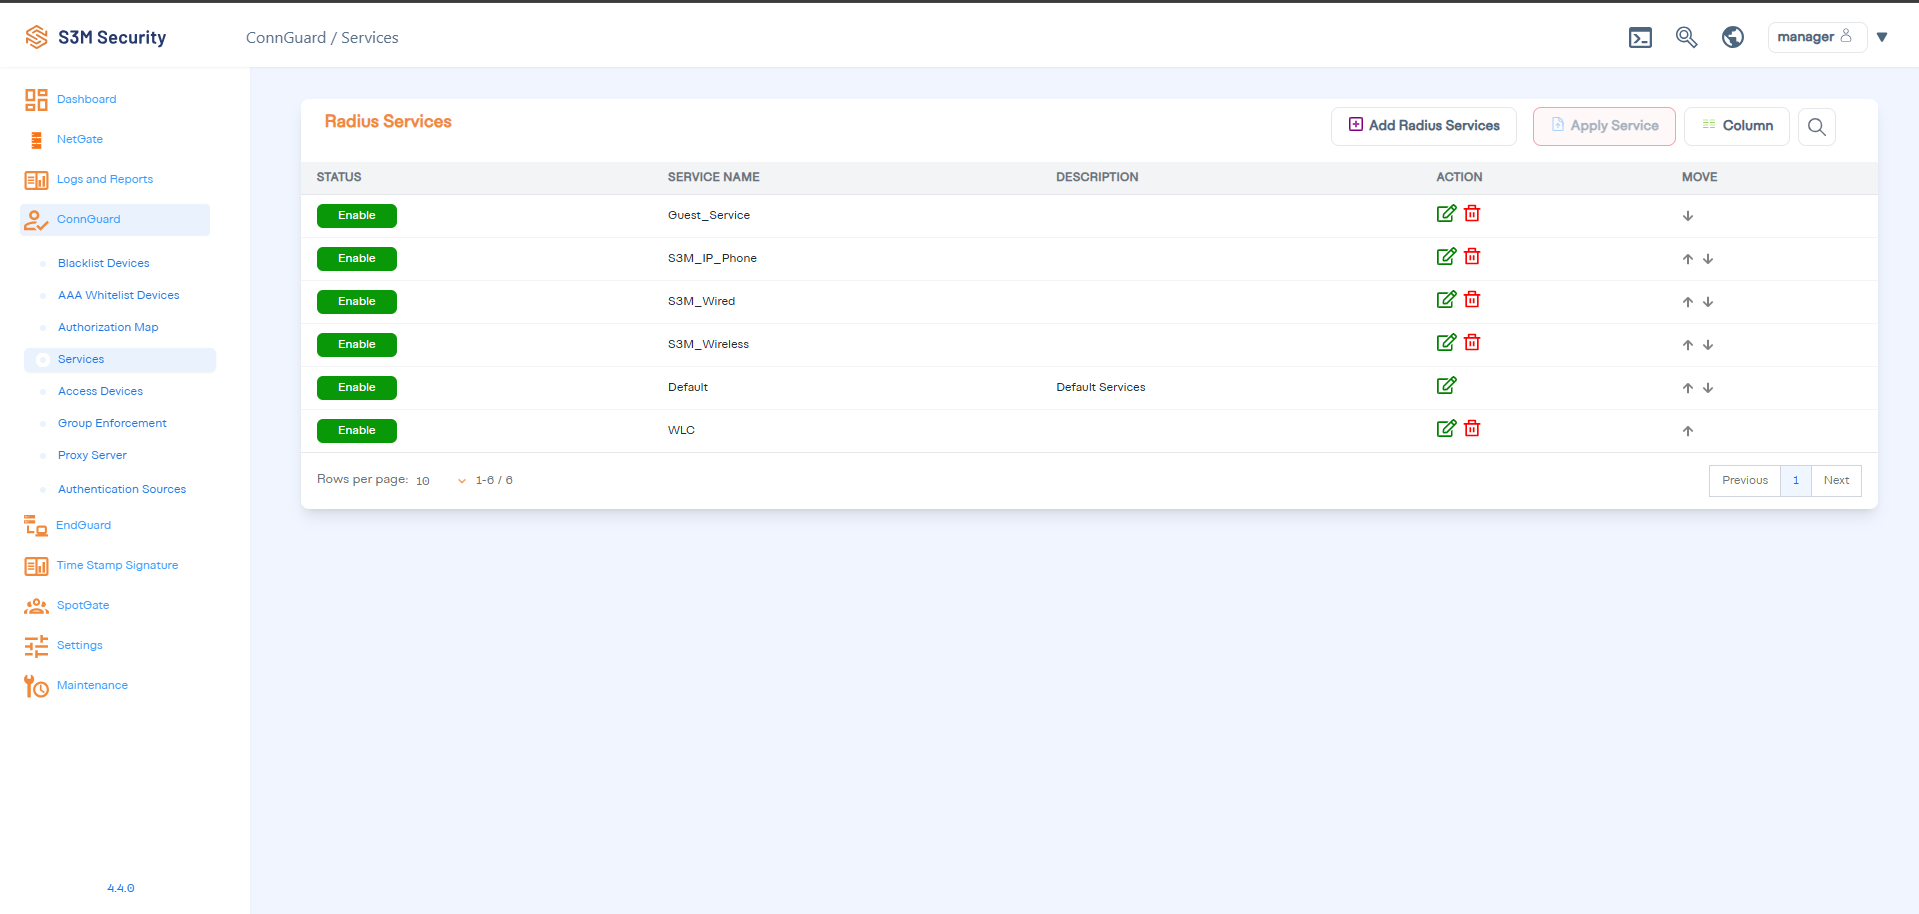Move S3M_IP_Phone up one row
Screen dimensions: 1919x914
tap(1688, 259)
